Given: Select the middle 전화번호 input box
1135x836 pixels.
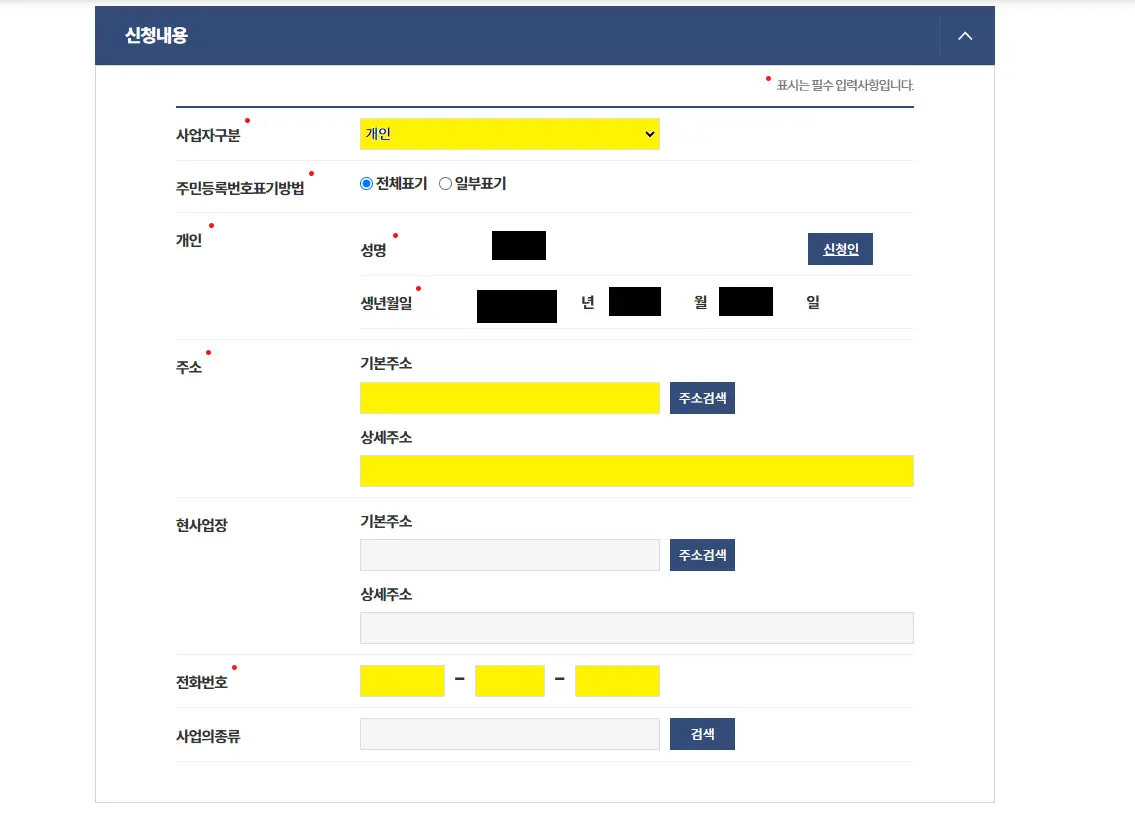Looking at the screenshot, I should (x=510, y=680).
